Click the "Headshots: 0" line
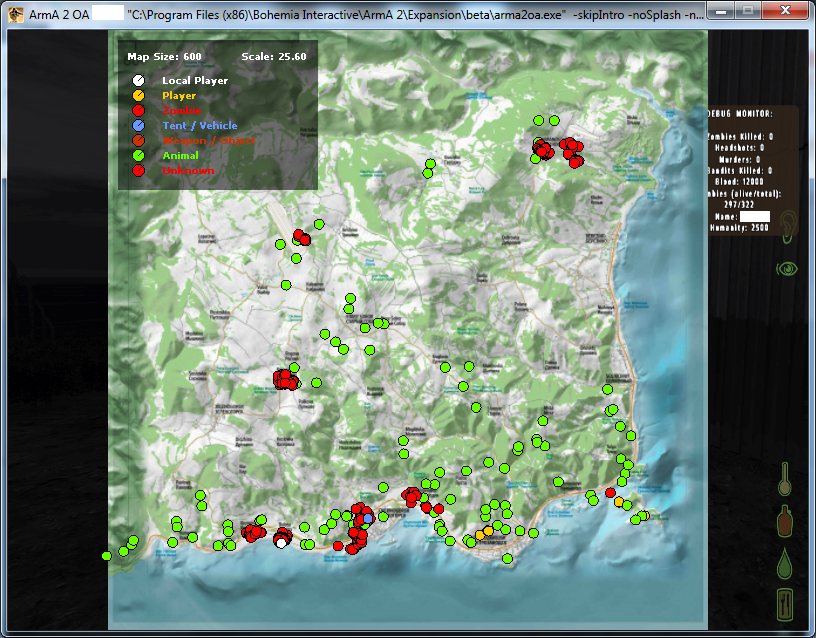 740,148
